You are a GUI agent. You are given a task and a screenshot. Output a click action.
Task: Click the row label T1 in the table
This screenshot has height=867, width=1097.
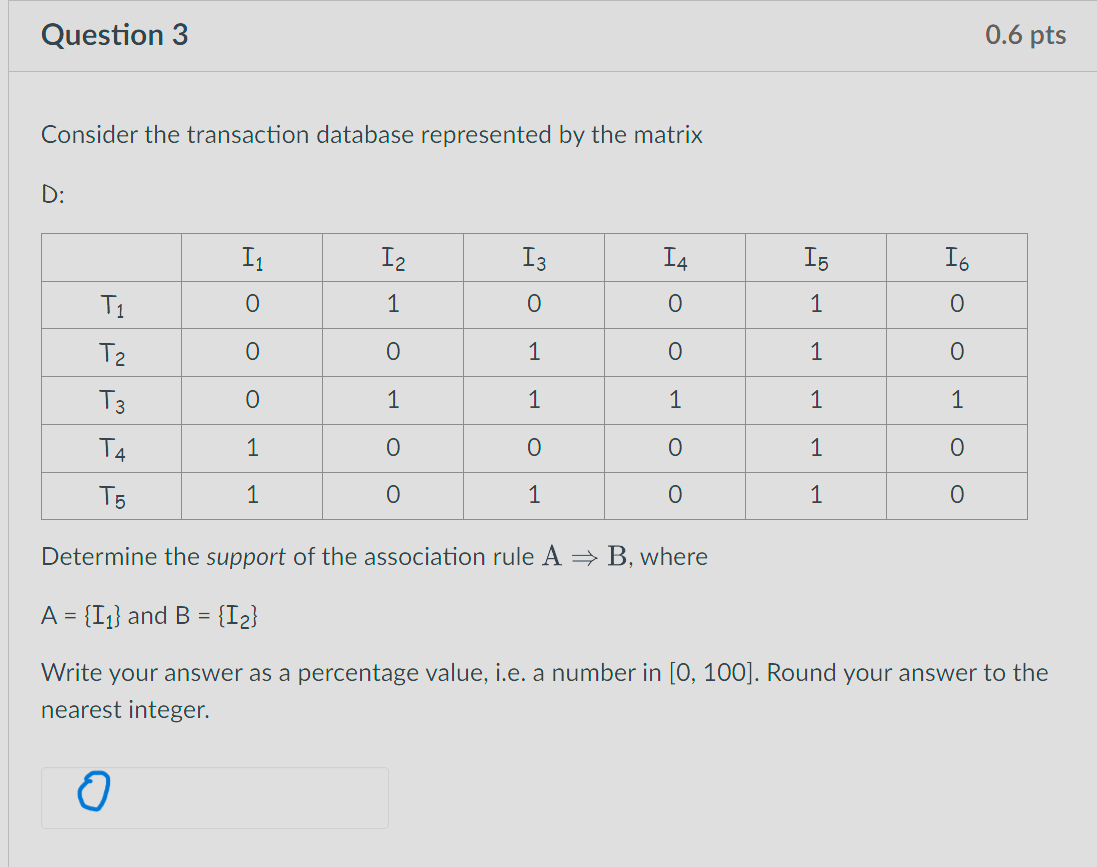108,304
